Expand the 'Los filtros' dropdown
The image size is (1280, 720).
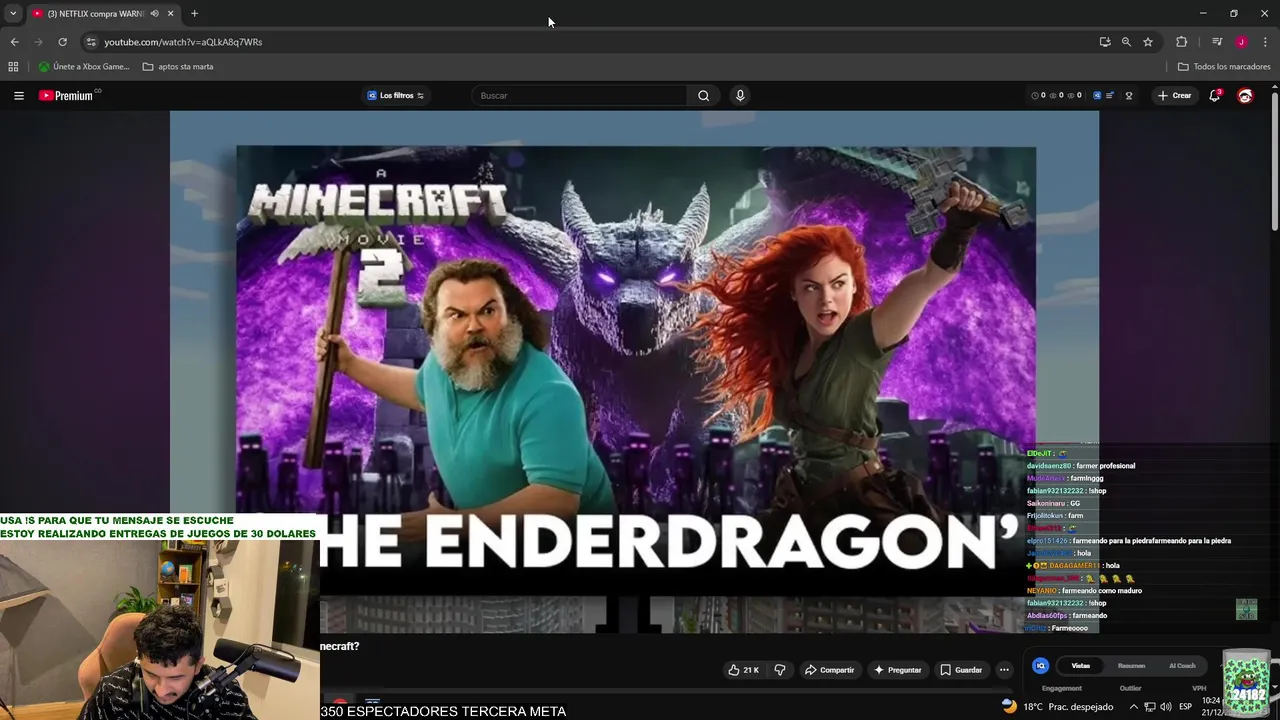[395, 96]
